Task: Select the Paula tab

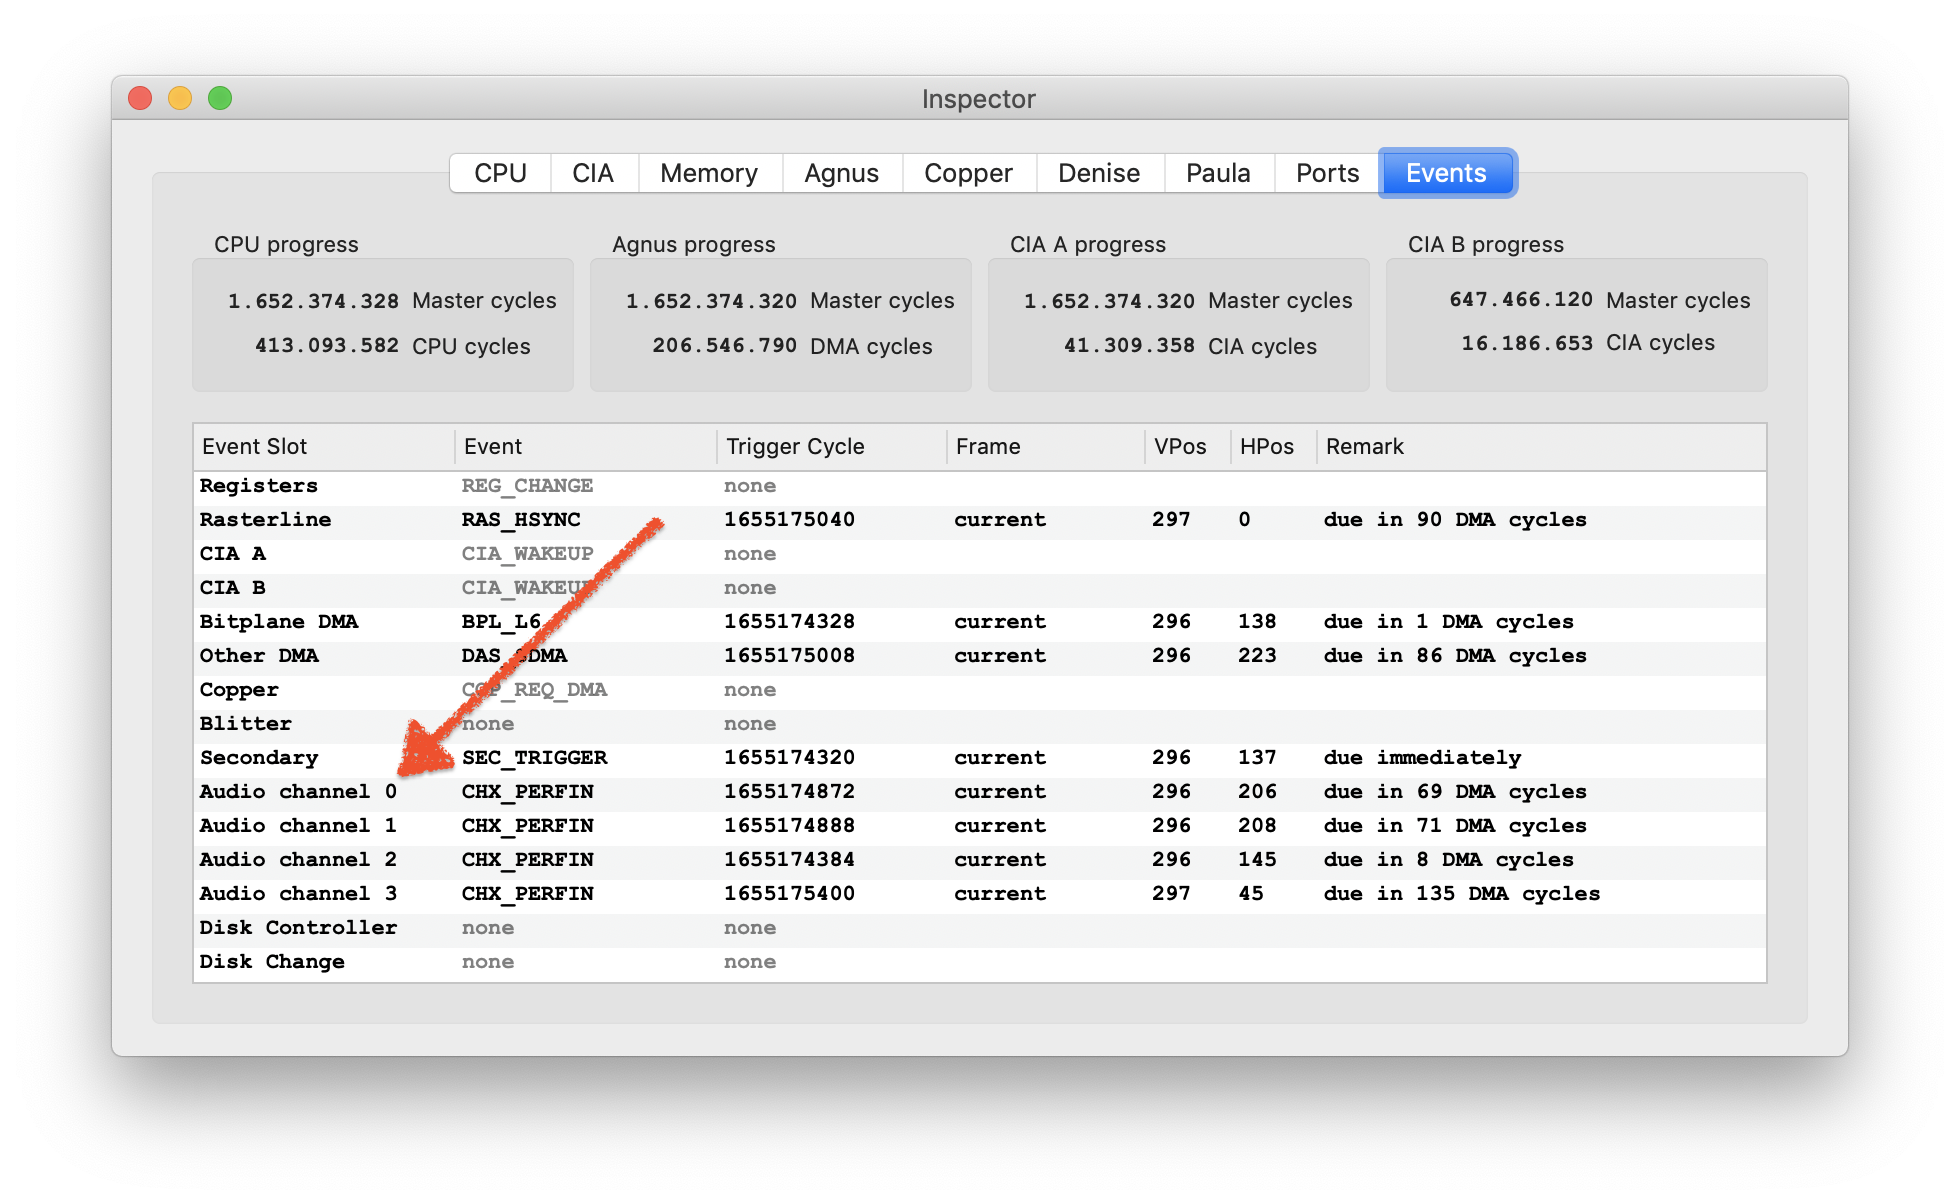Action: click(1218, 173)
